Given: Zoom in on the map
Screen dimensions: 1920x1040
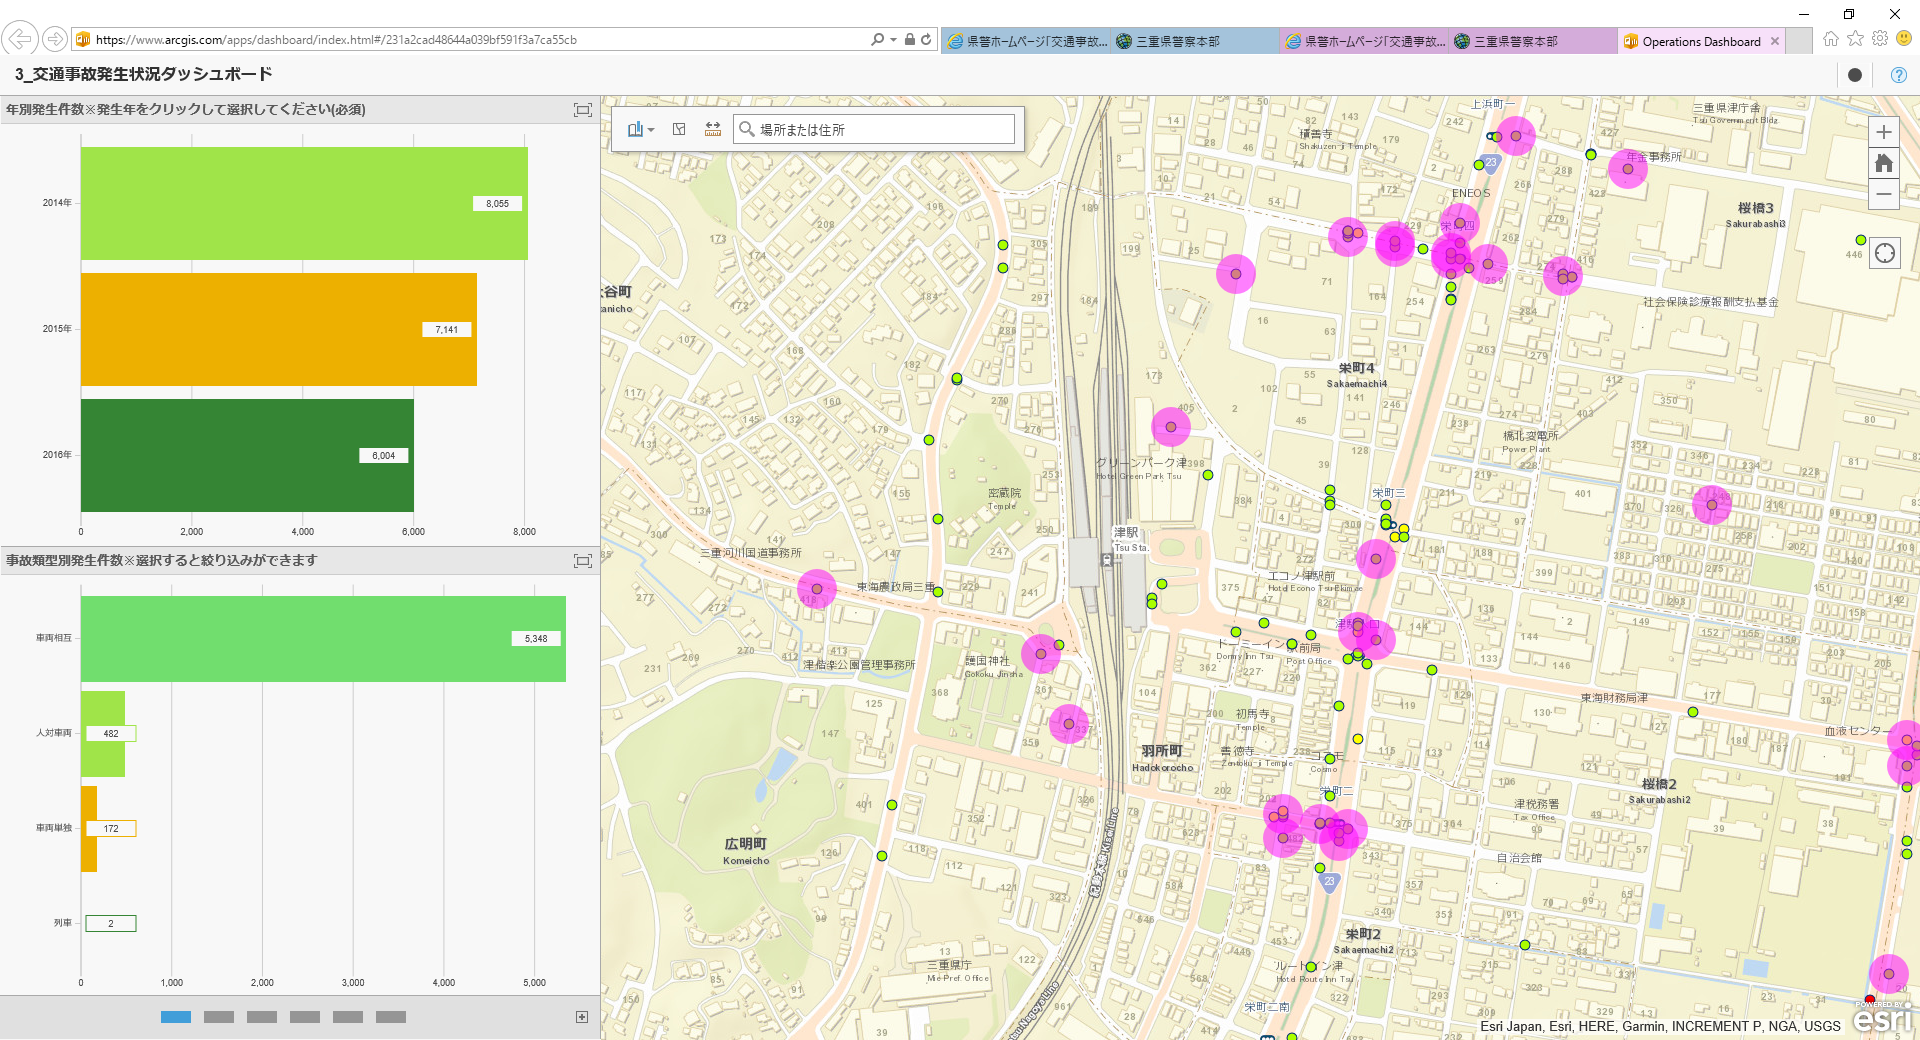Looking at the screenshot, I should tap(1884, 132).
